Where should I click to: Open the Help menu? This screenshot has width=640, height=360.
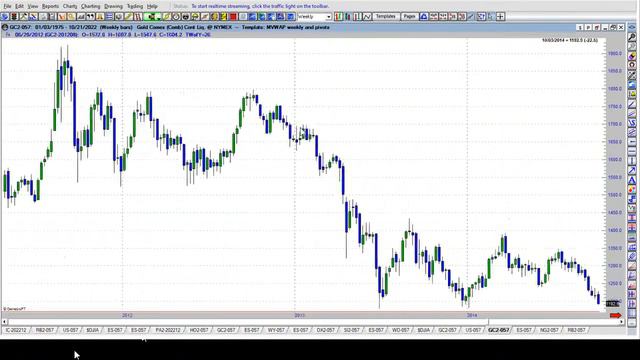point(152,6)
